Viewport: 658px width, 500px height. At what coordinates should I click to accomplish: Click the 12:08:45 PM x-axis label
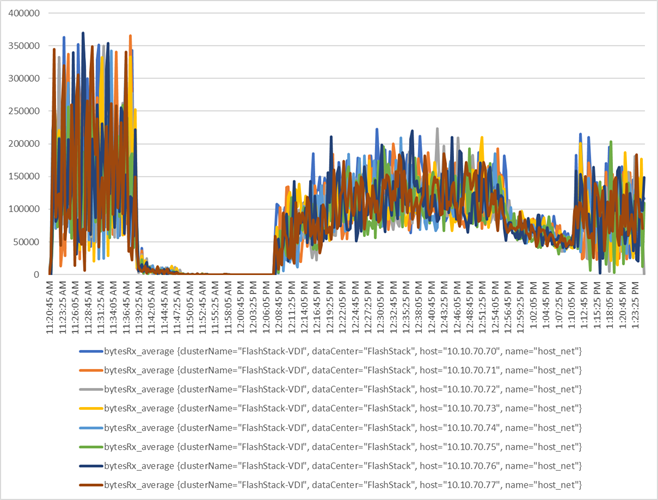(279, 307)
